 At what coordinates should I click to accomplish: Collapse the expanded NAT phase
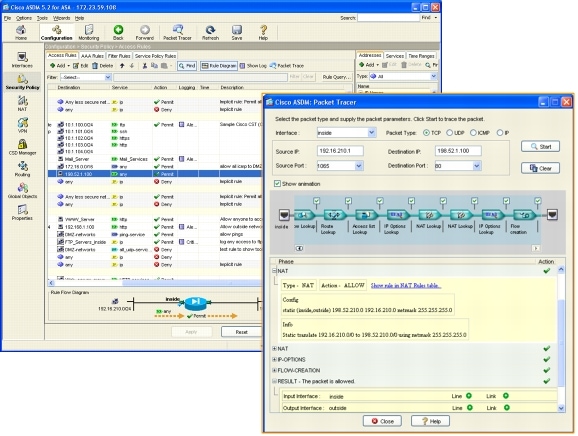(274, 271)
